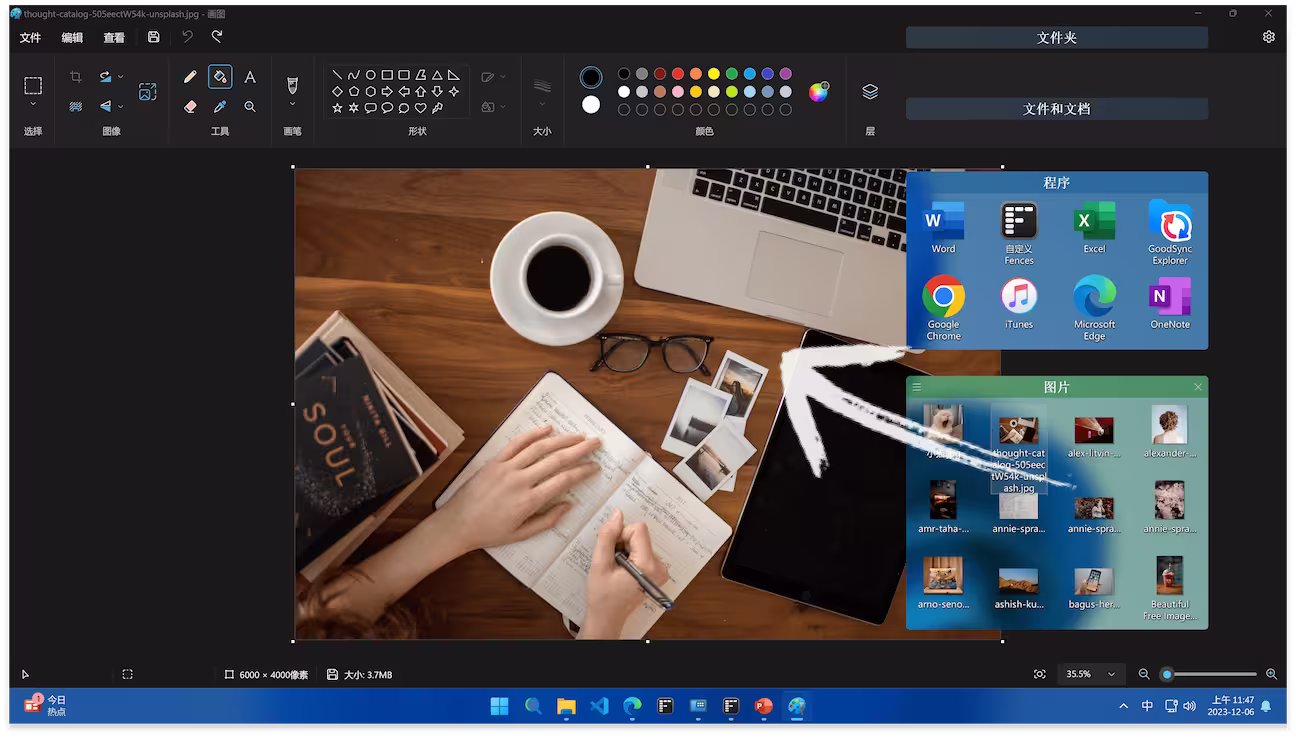This screenshot has width=1296, height=738.
Task: Click the remove background icon below Crop
Action: pyautogui.click(x=75, y=106)
